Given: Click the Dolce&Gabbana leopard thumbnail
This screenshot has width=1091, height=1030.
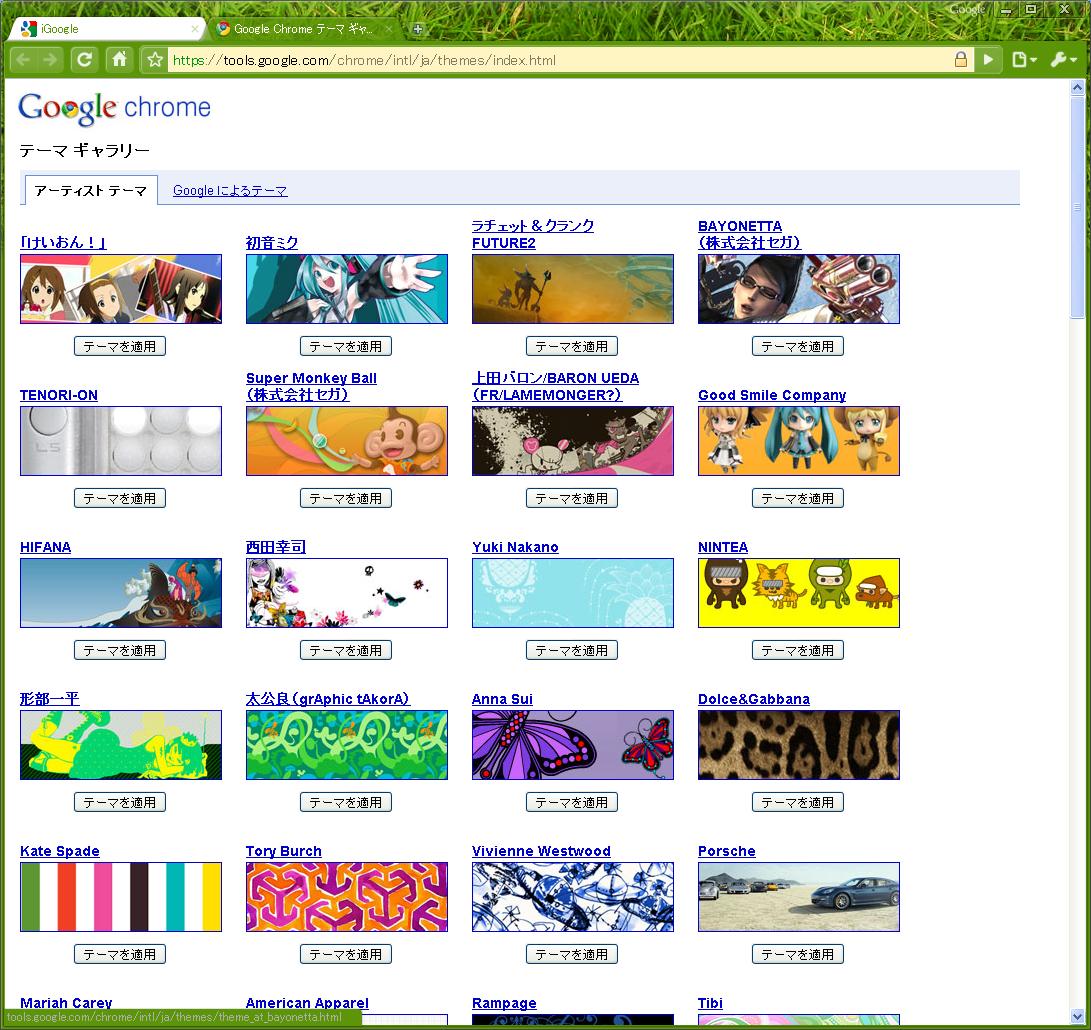Looking at the screenshot, I should 799,745.
